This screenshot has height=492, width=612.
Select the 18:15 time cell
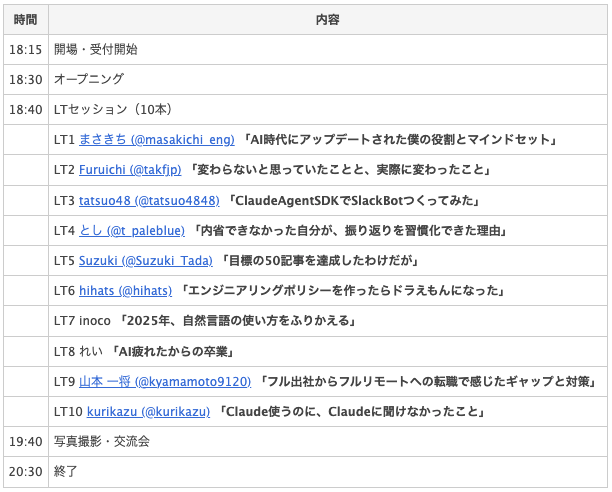(x=25, y=49)
